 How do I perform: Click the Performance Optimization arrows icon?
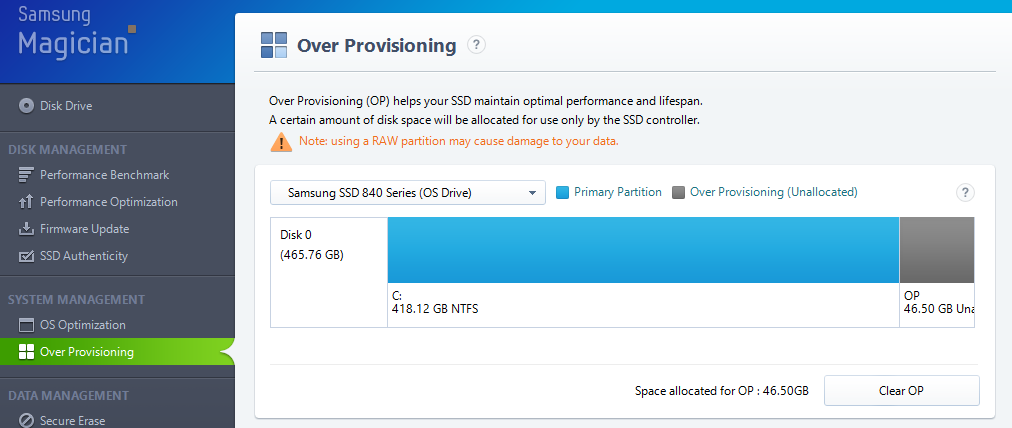[27, 202]
